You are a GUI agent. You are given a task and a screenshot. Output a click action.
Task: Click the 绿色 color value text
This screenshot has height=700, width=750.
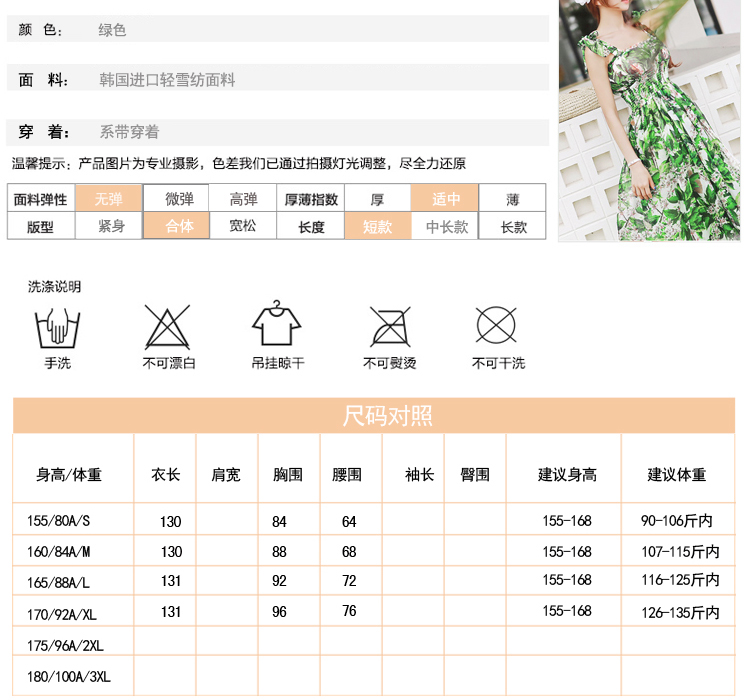click(112, 30)
